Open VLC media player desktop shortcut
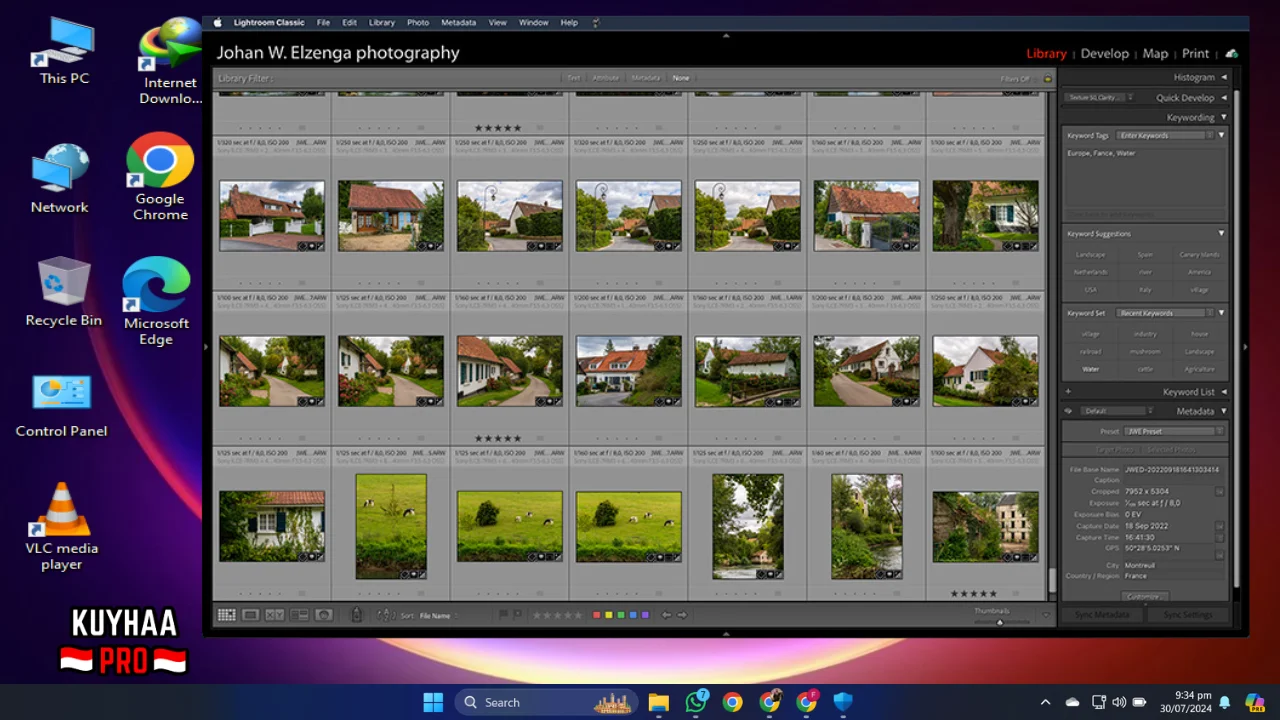The height and width of the screenshot is (720, 1280). (61, 526)
